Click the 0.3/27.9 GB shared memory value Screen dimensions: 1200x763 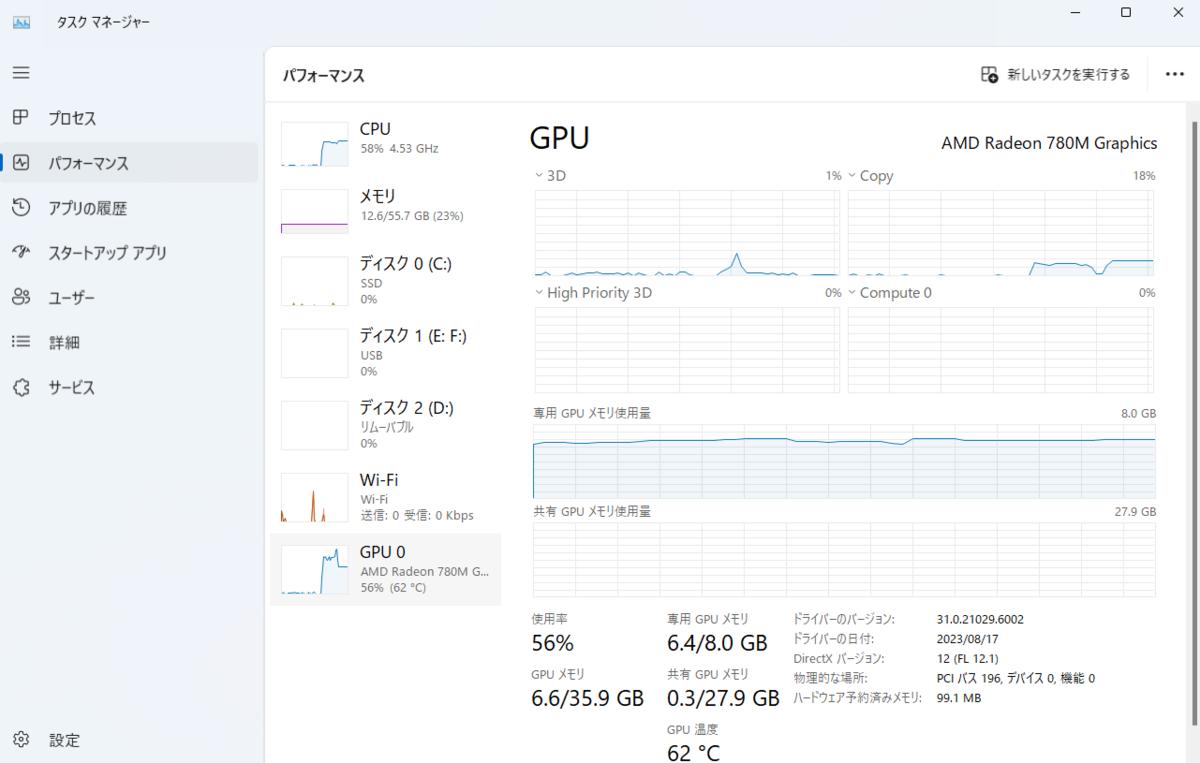tap(723, 698)
